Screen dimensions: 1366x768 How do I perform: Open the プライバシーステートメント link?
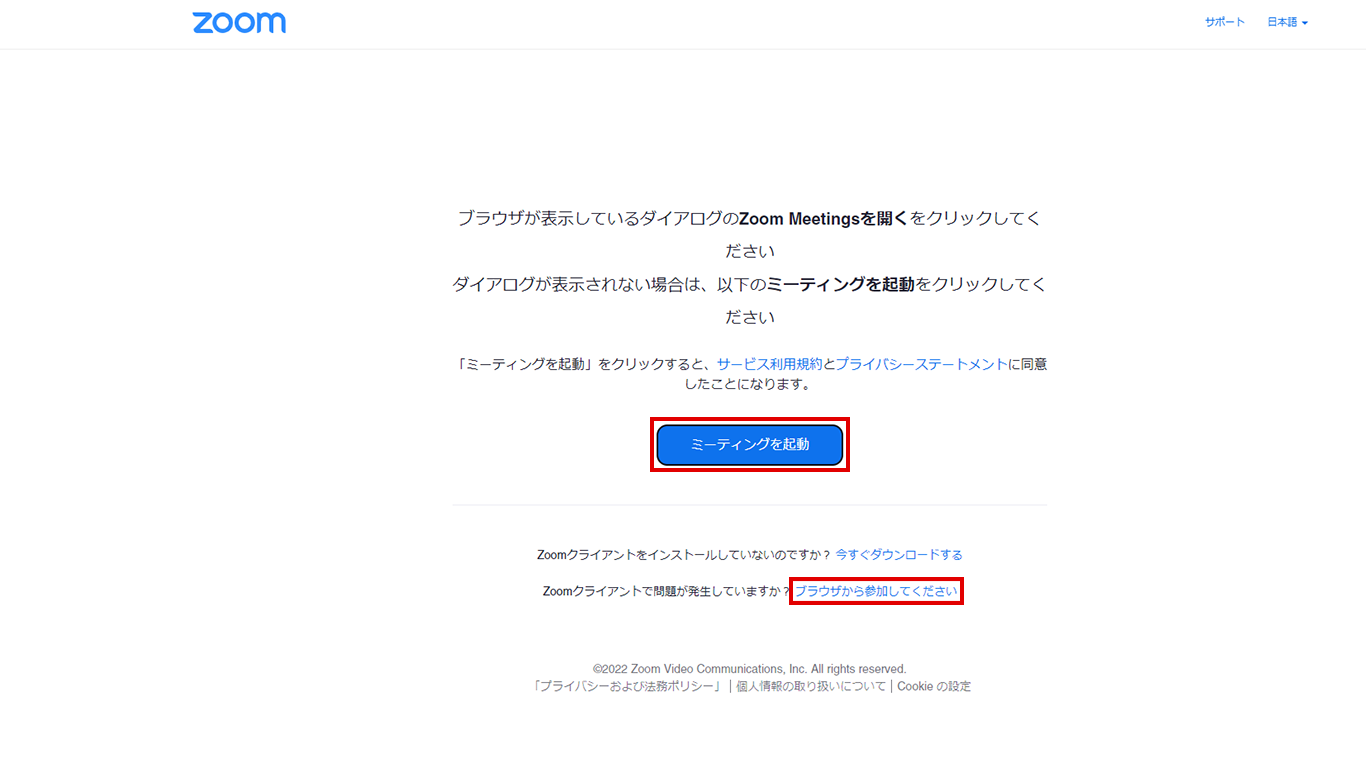(921, 364)
